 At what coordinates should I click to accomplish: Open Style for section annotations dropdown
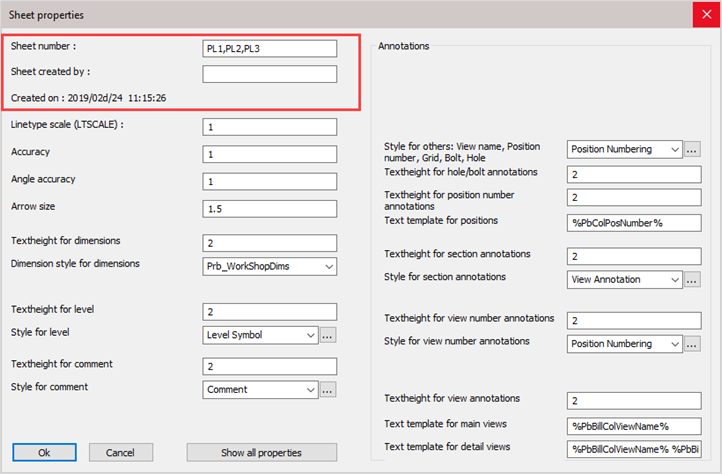625,279
